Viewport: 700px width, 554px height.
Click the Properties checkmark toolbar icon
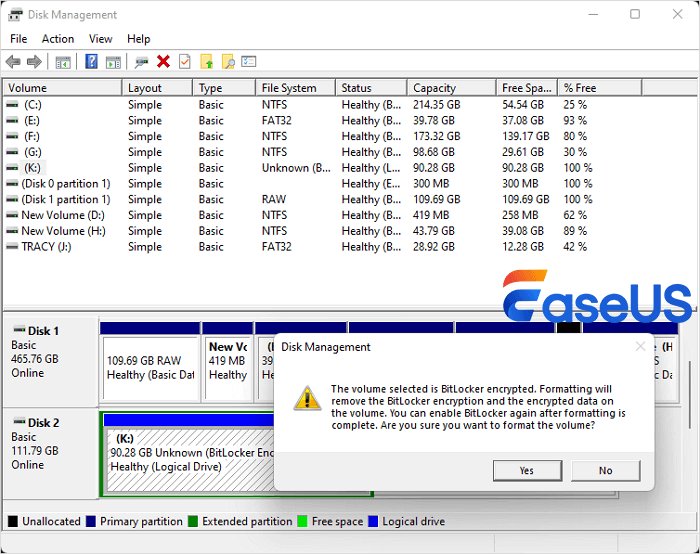pyautogui.click(x=184, y=62)
